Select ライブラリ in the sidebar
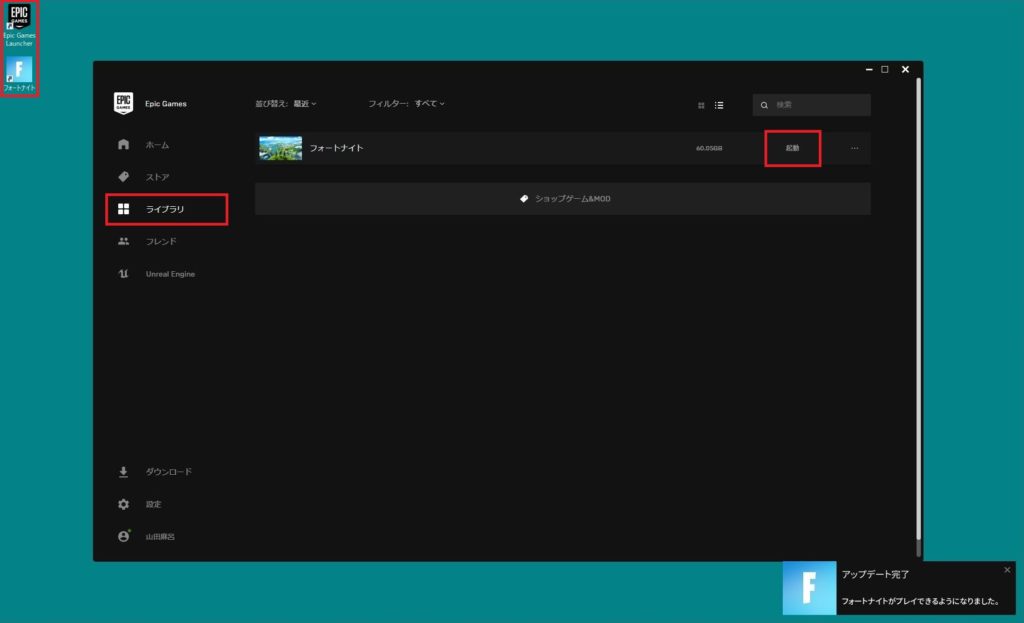1024x623 pixels. tap(167, 209)
